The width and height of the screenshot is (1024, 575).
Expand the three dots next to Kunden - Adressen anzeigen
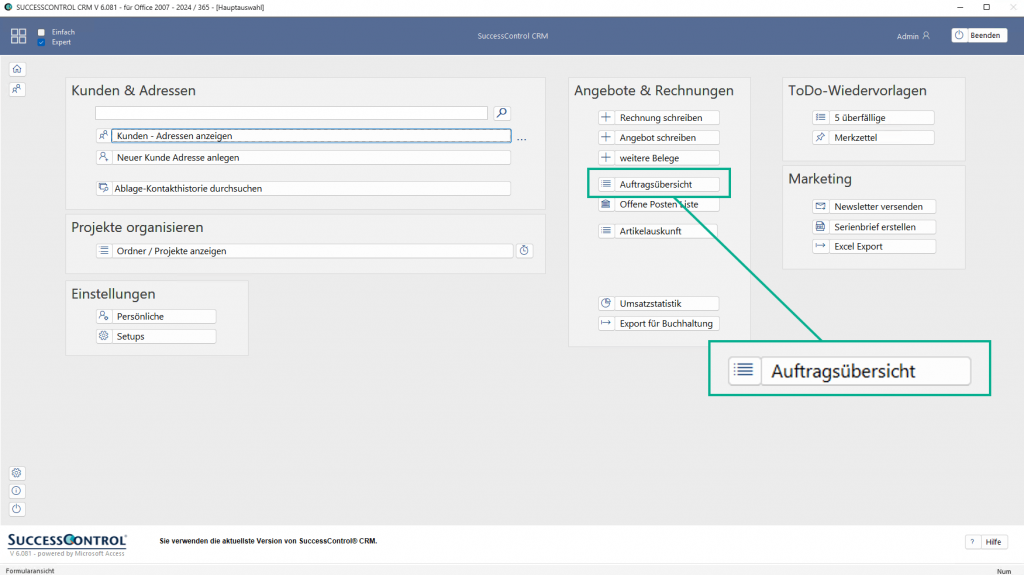pyautogui.click(x=521, y=137)
